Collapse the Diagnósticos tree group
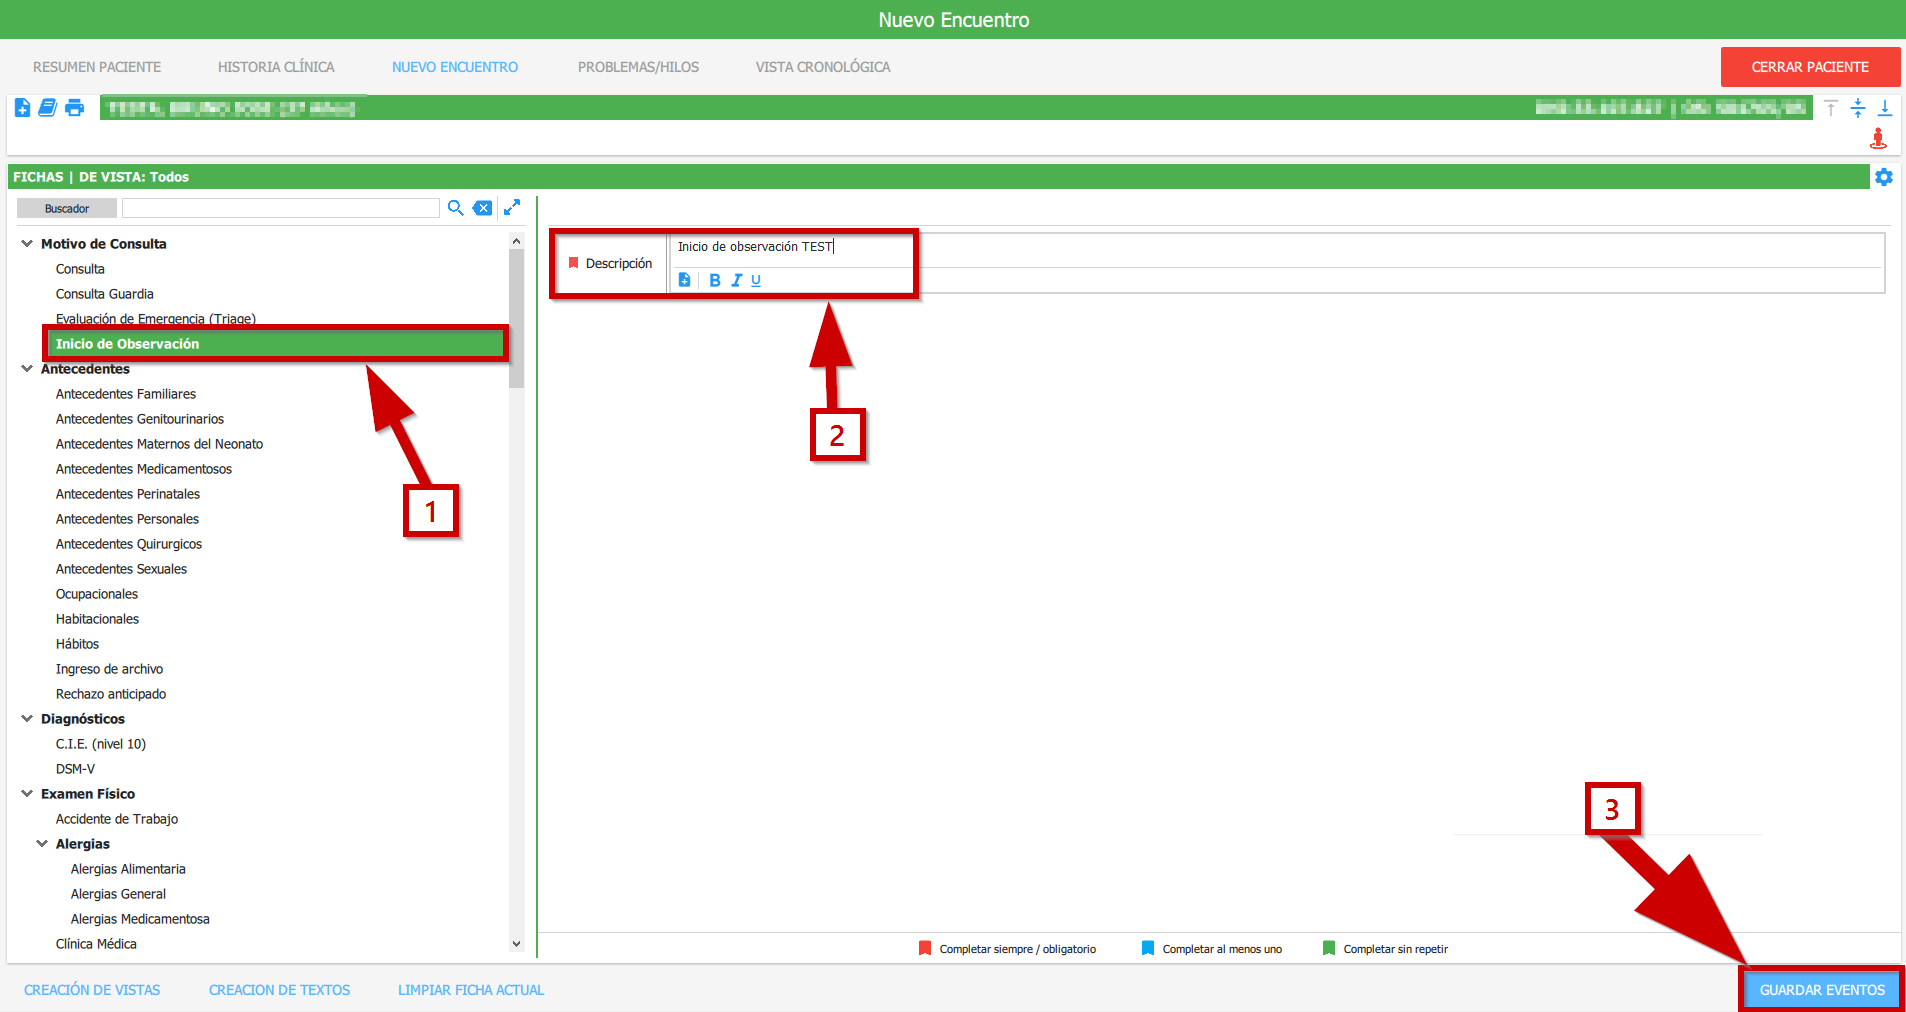 click(x=27, y=719)
